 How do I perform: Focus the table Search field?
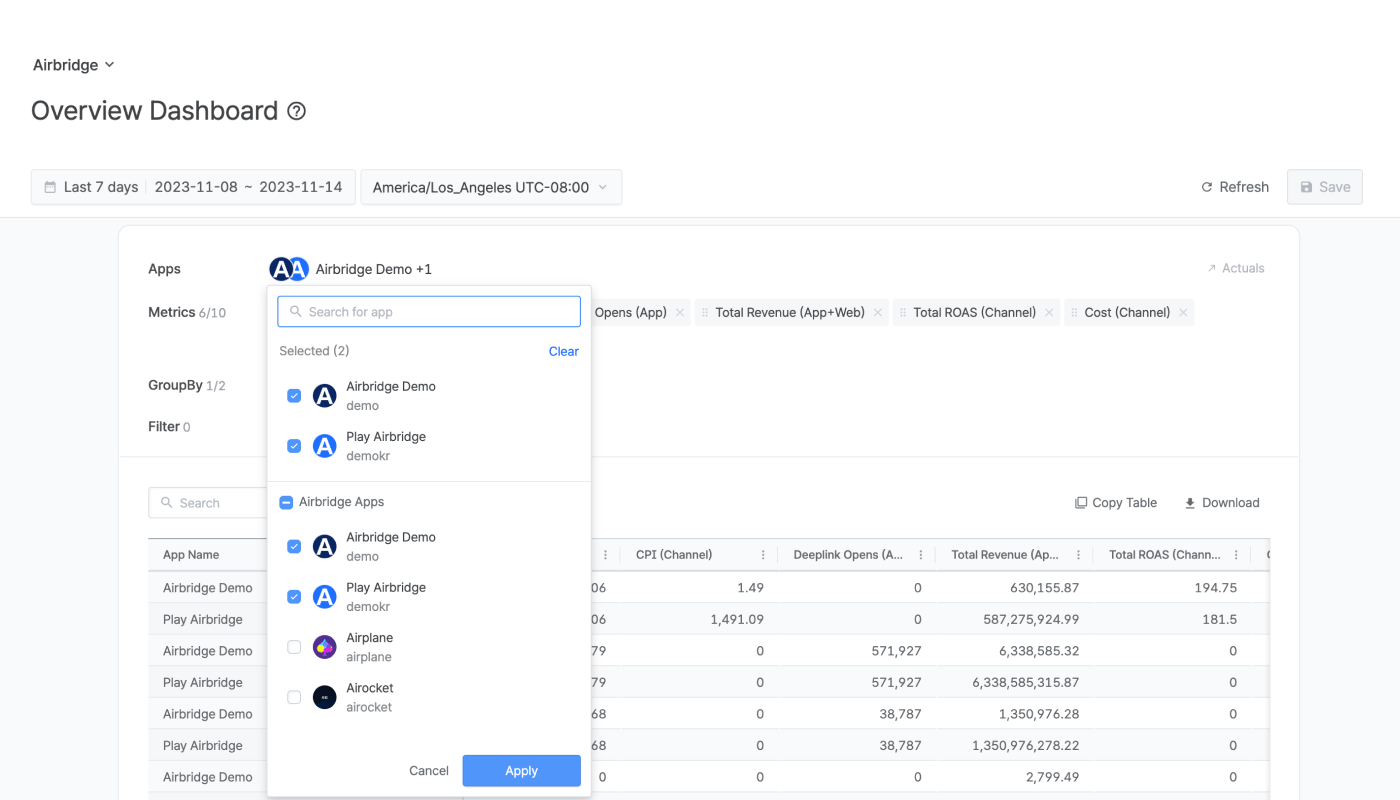(208, 503)
